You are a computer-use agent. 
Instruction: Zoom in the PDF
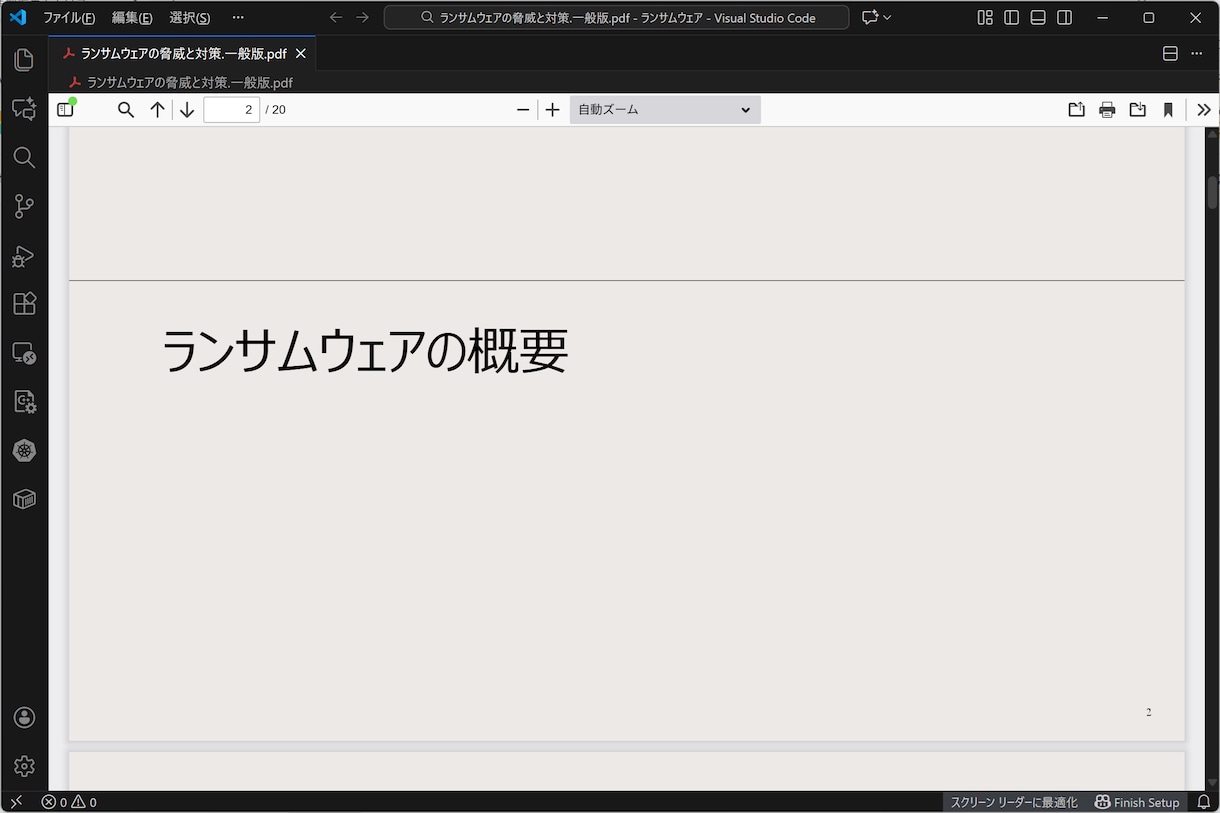[x=552, y=110]
